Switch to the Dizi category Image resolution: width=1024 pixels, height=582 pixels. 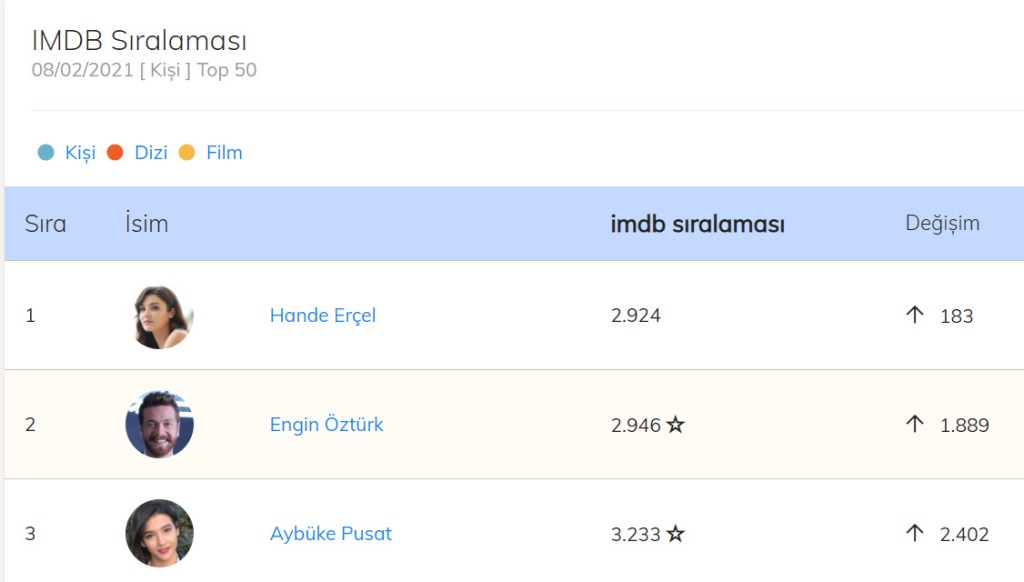pos(151,153)
